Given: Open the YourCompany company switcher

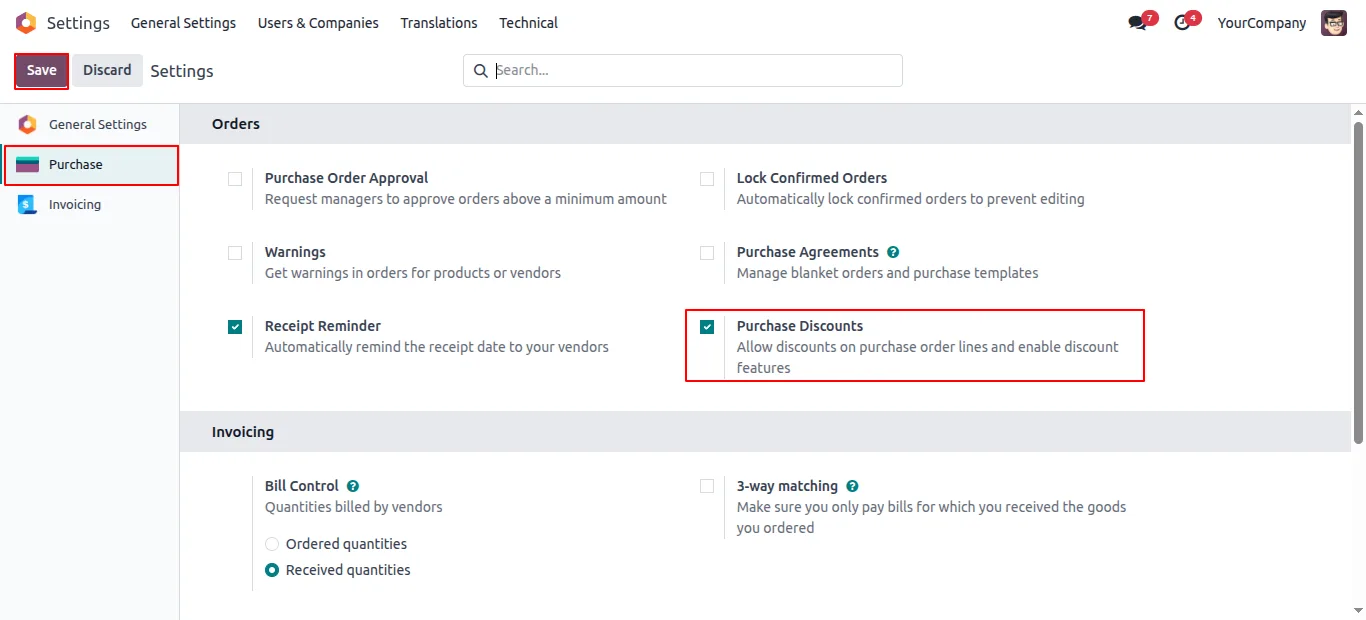Looking at the screenshot, I should [1261, 23].
